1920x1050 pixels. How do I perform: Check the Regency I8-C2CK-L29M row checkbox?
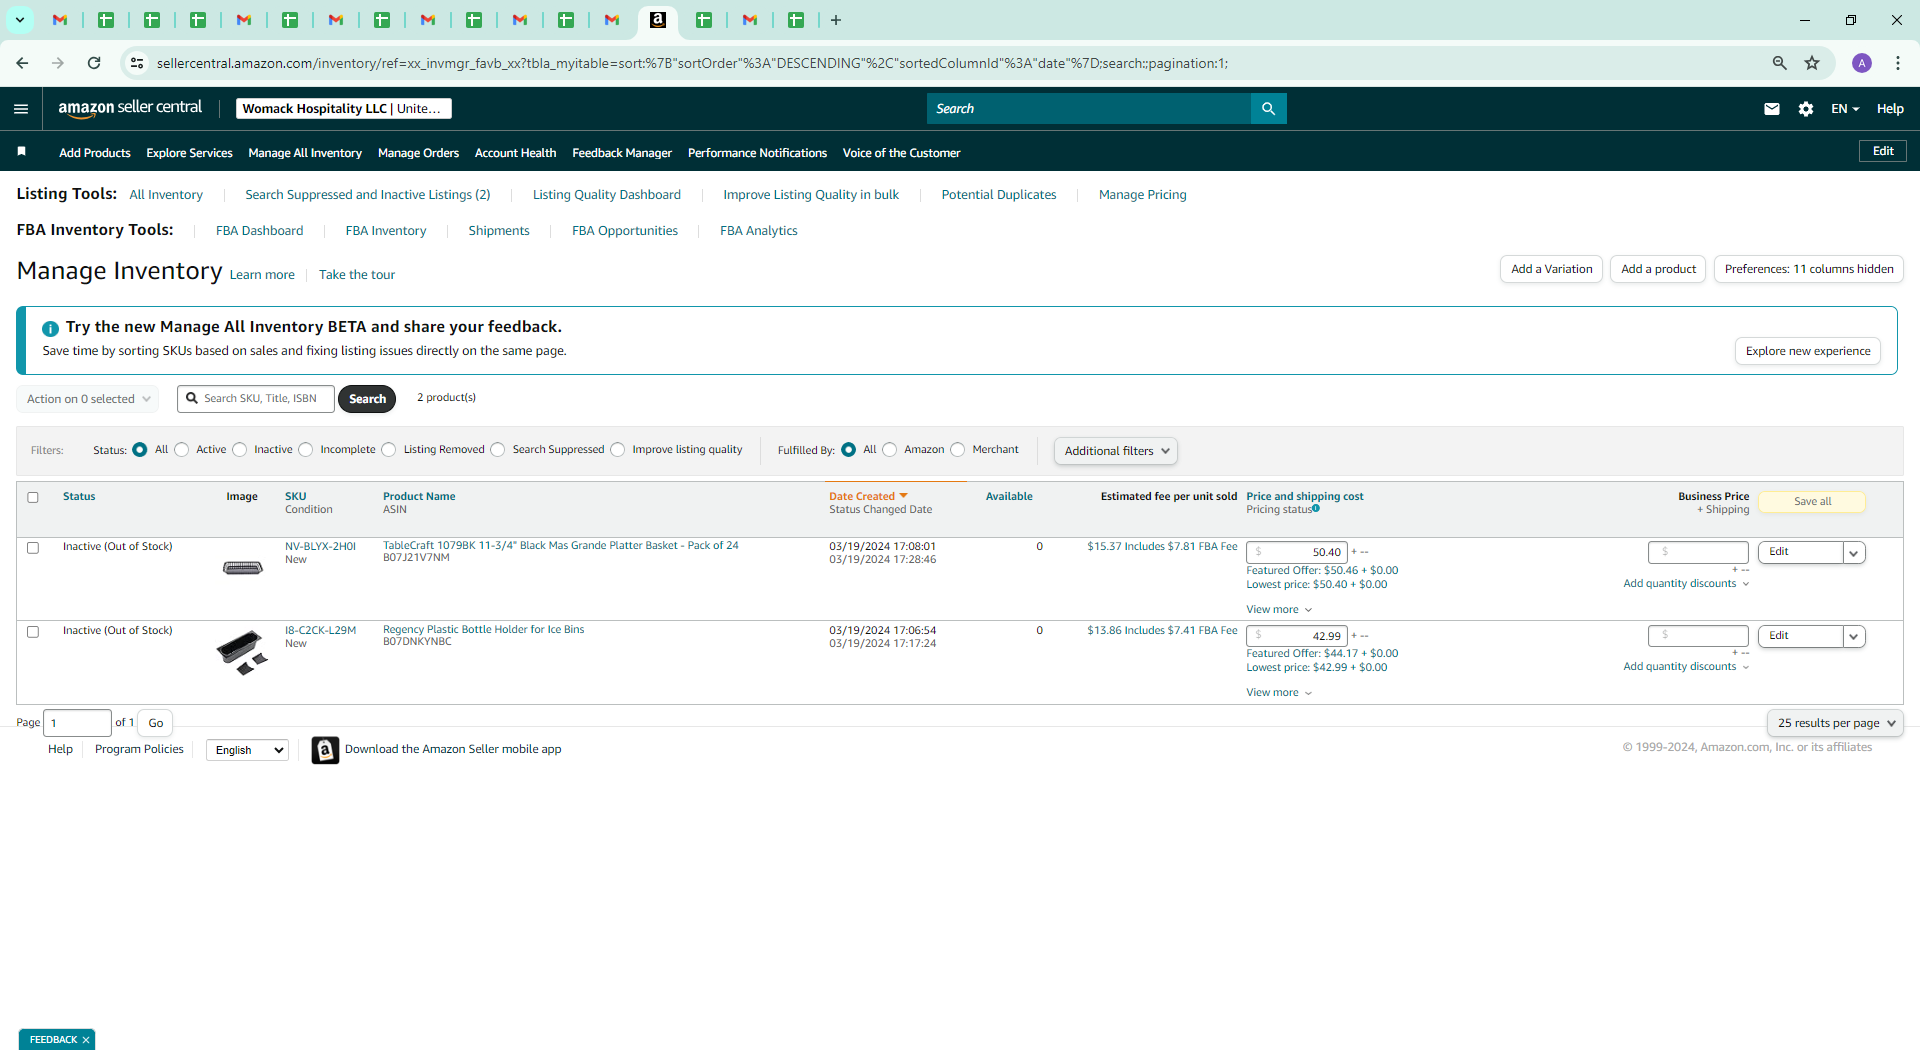coord(33,632)
